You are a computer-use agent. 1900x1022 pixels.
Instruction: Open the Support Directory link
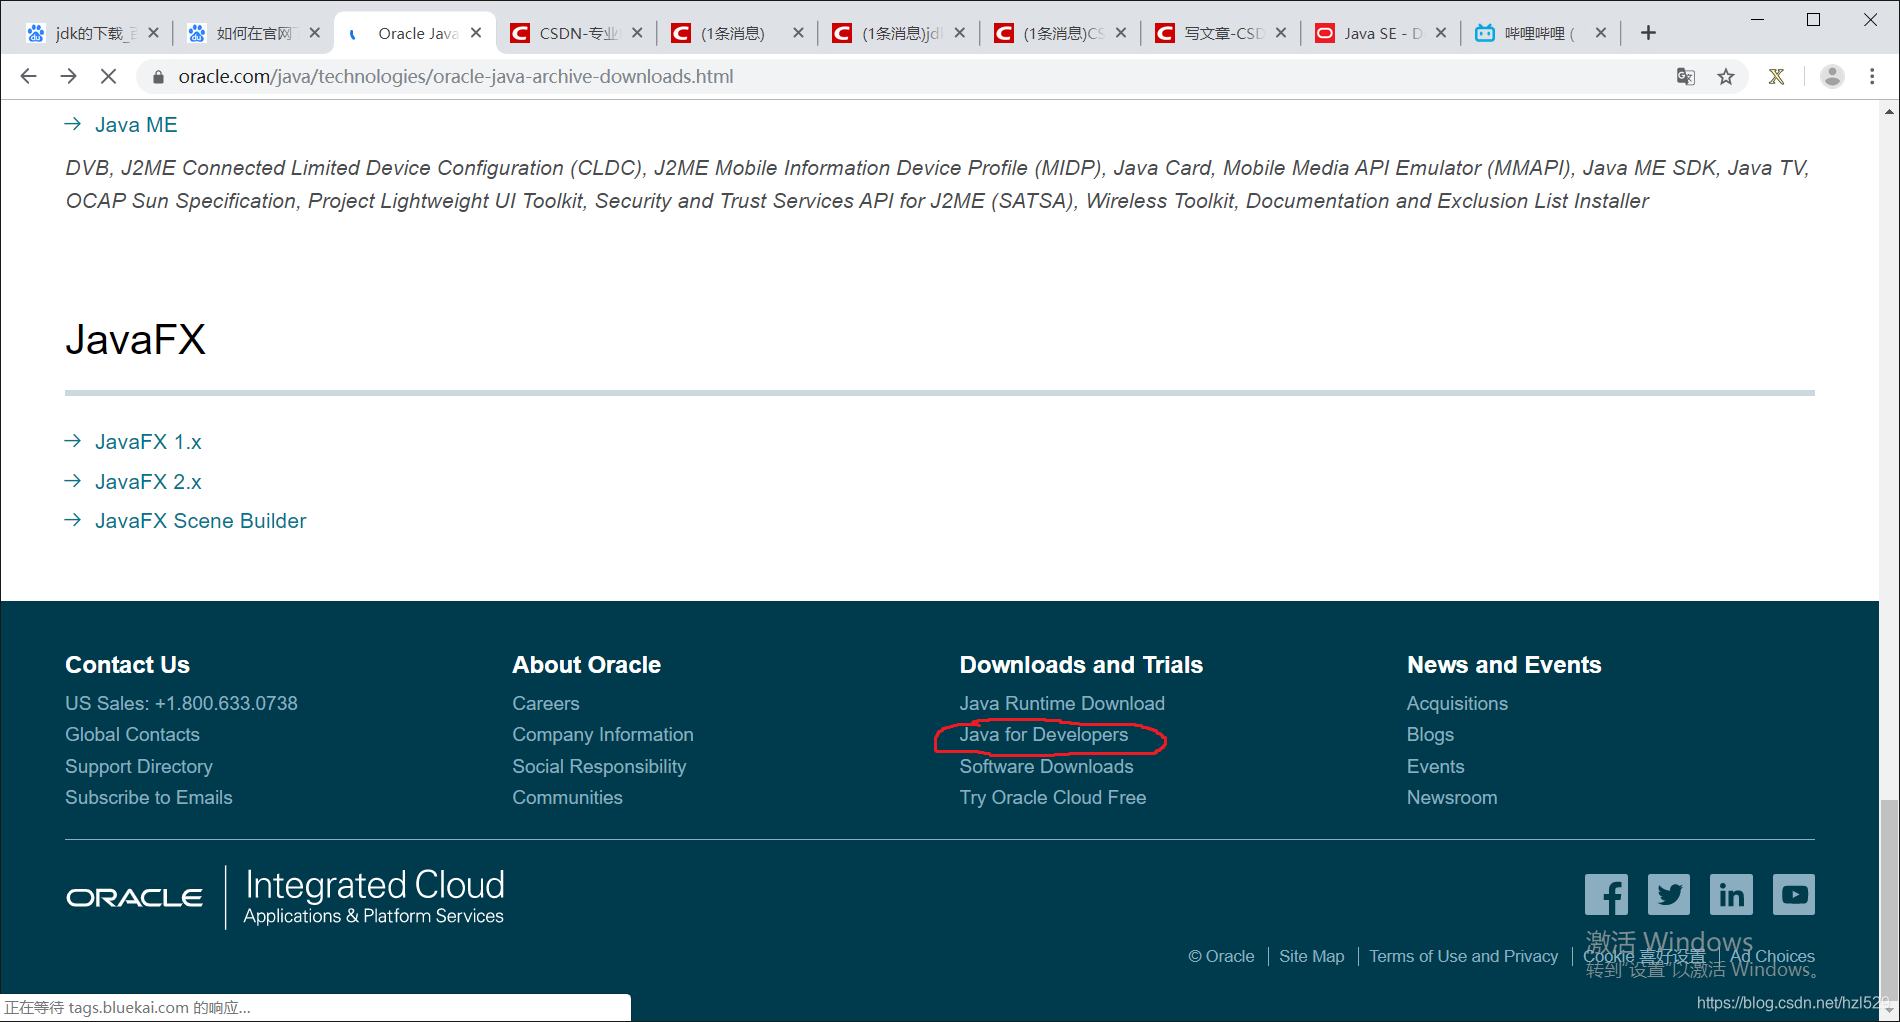point(139,767)
